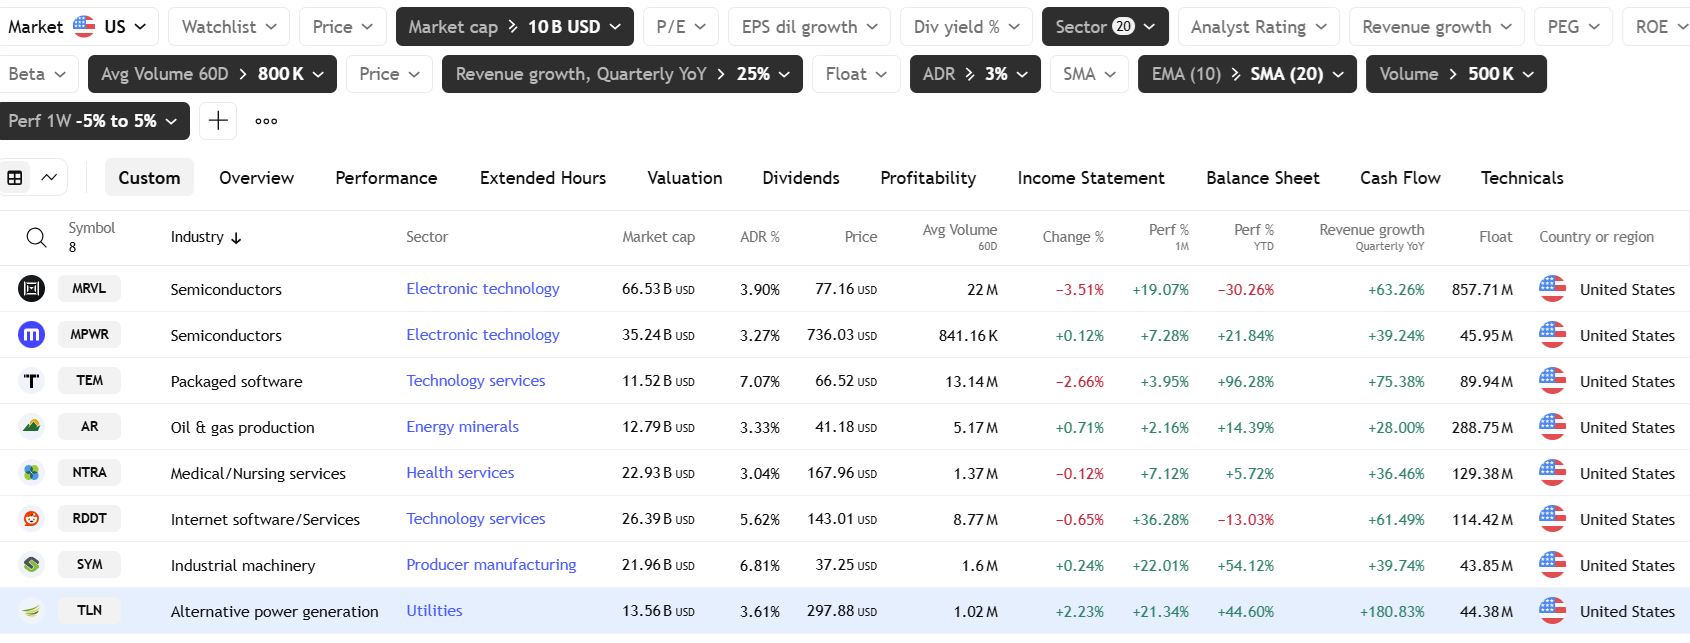
Task: Sort by the Perf % YTD column header
Action: pyautogui.click(x=1254, y=237)
